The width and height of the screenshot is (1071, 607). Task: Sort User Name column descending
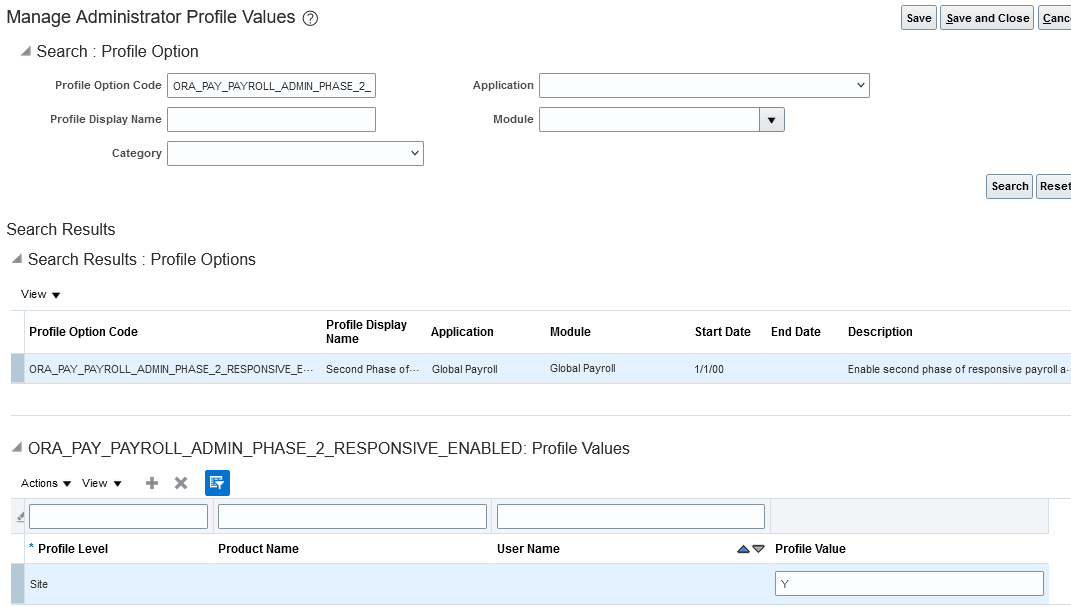(x=759, y=549)
